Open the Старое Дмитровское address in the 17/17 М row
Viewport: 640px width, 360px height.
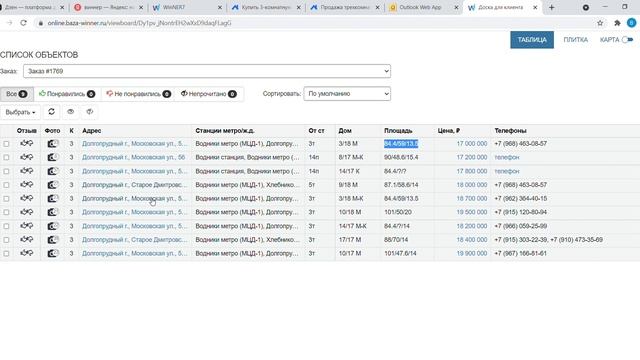click(x=135, y=240)
